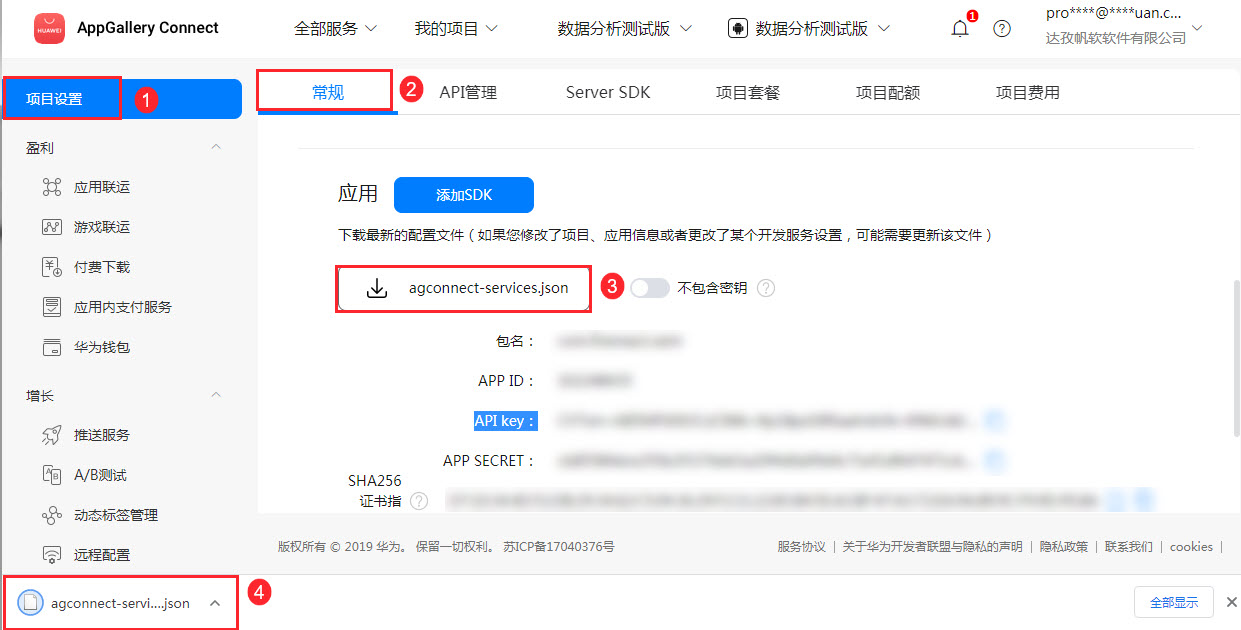Open the 关于华为开发者联盟与隐私的声明 link
This screenshot has width=1241, height=630.
click(x=933, y=547)
